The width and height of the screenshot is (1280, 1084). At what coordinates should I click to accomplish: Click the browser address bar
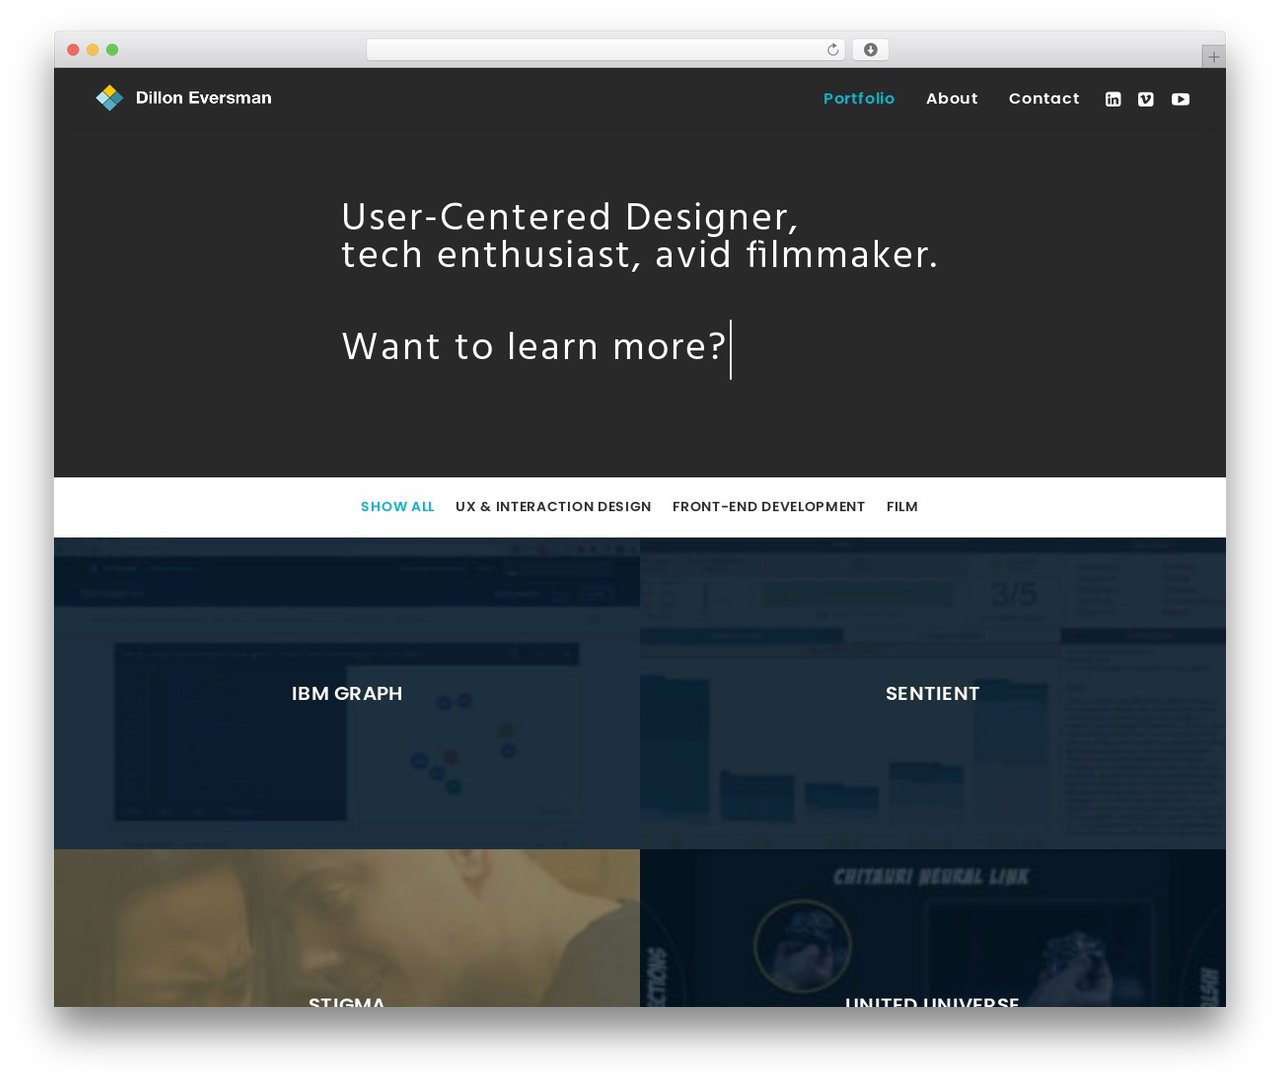[606, 50]
